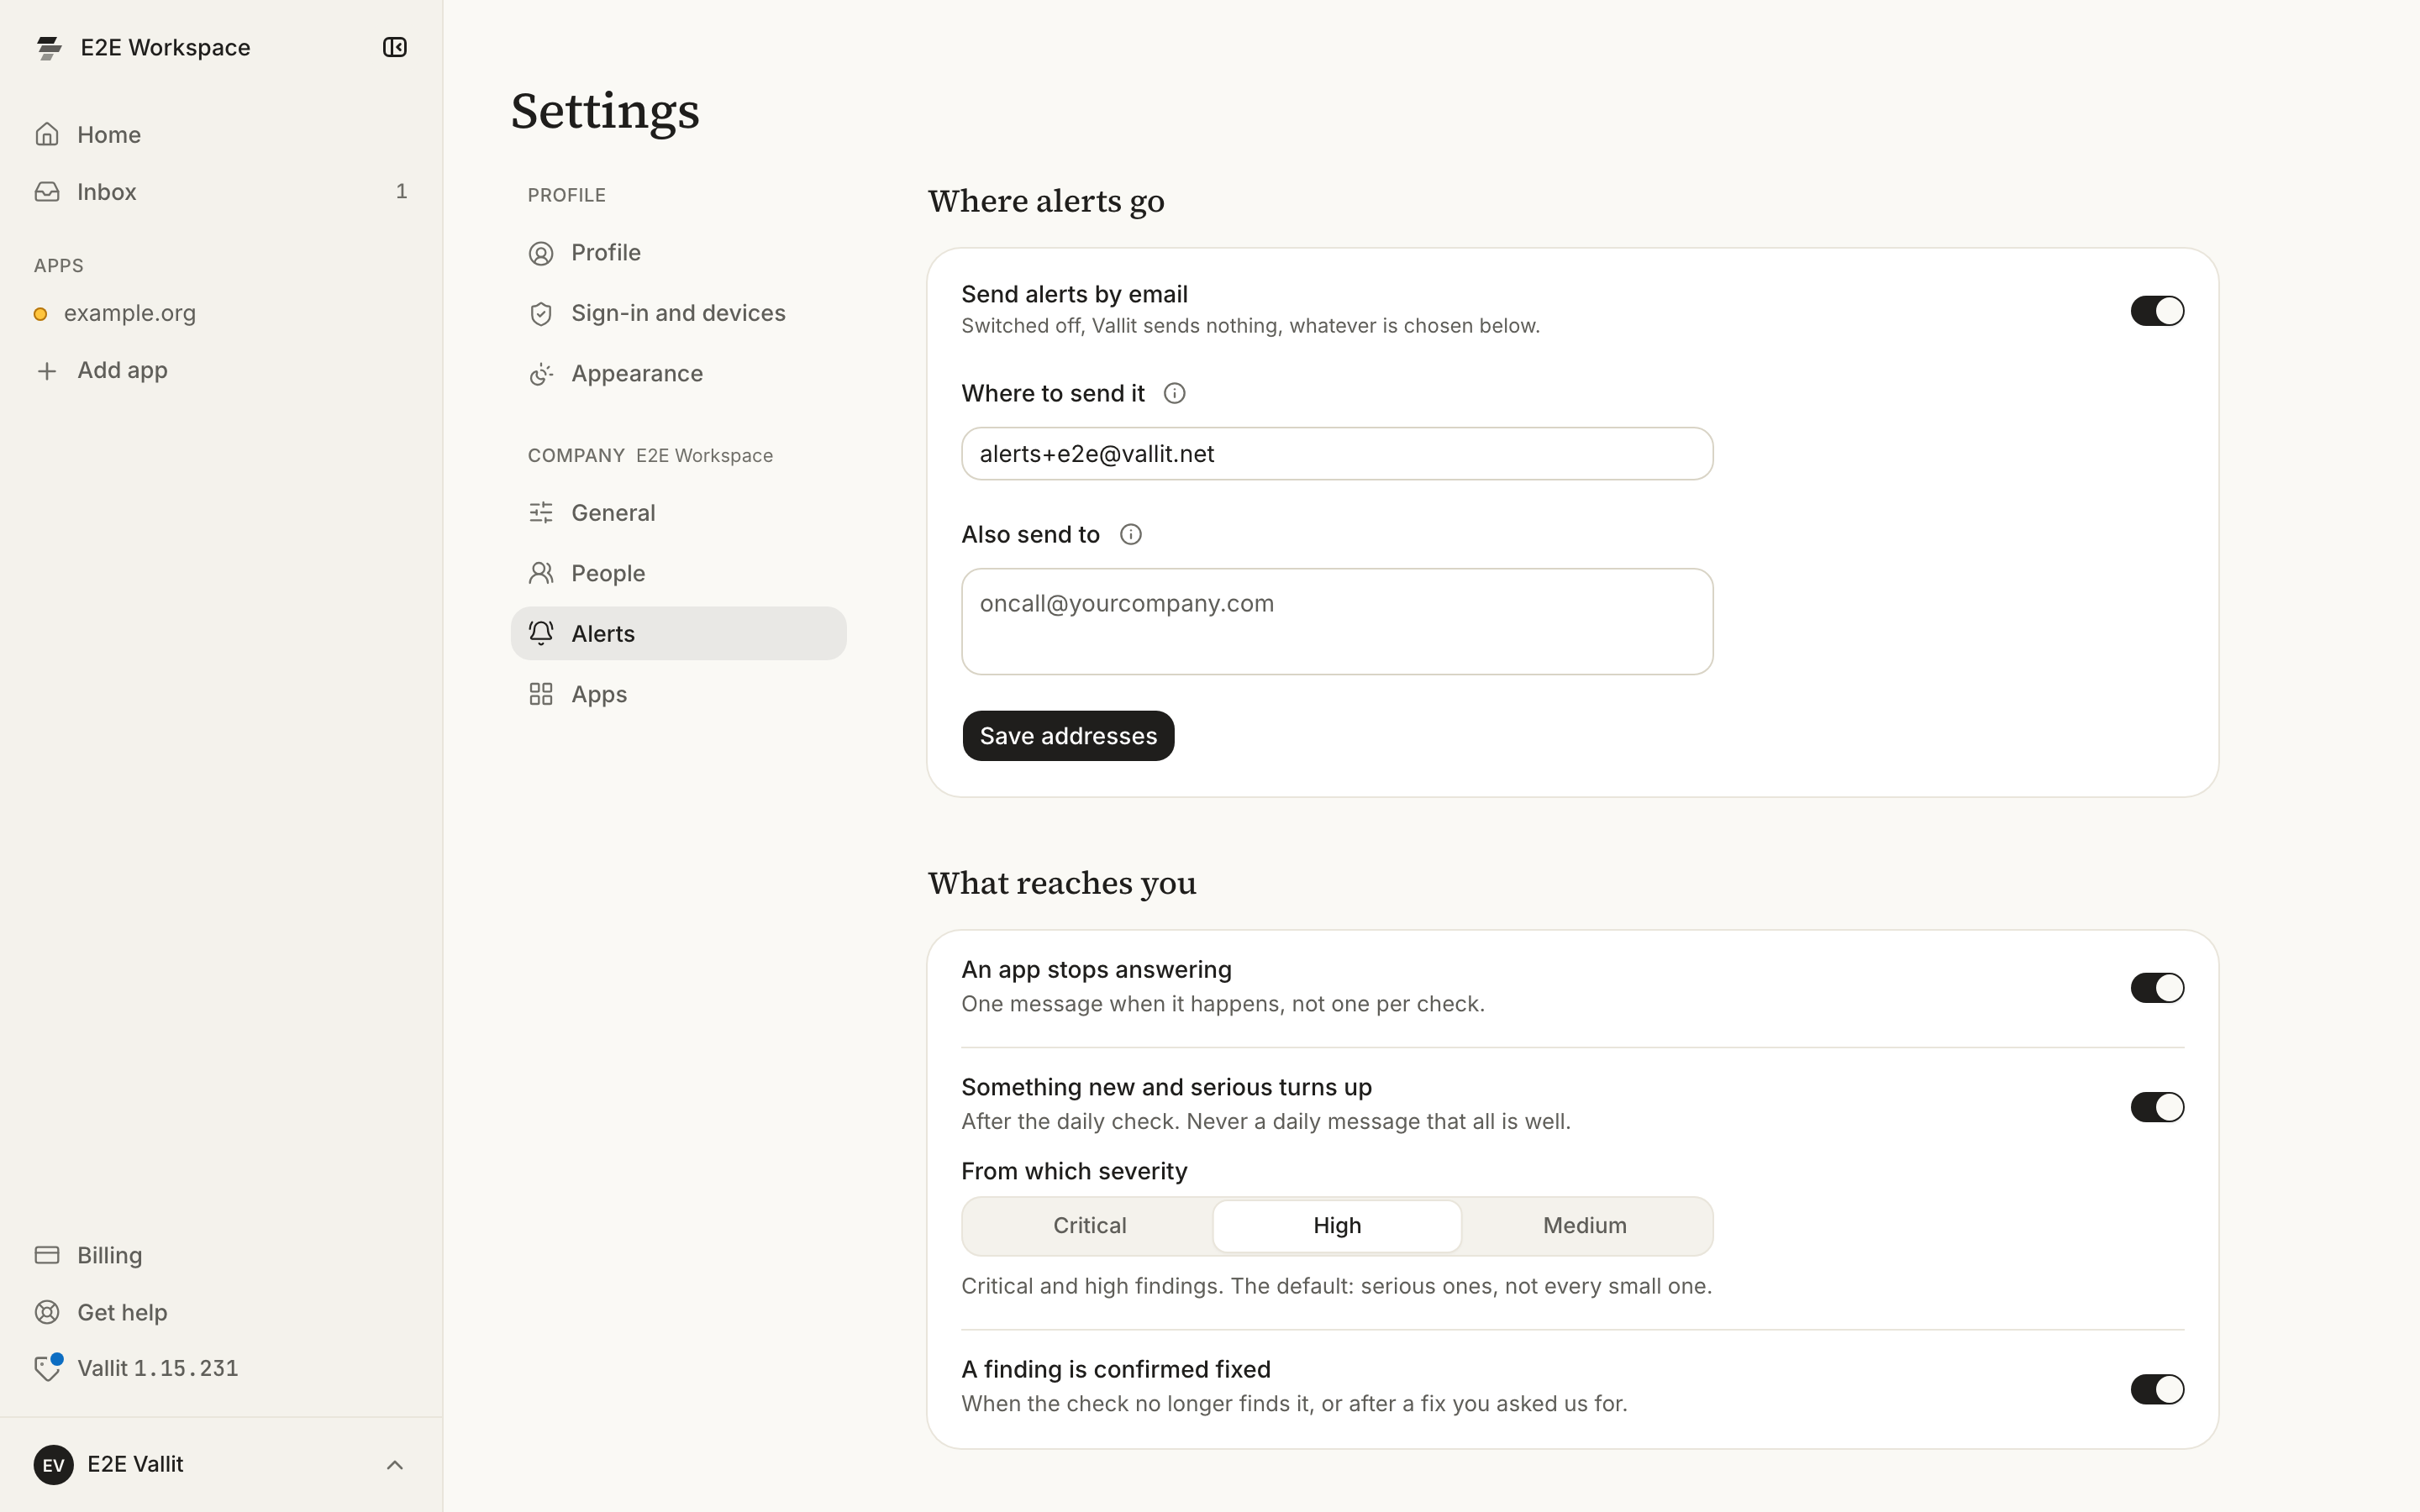Open Get help

click(221, 1312)
